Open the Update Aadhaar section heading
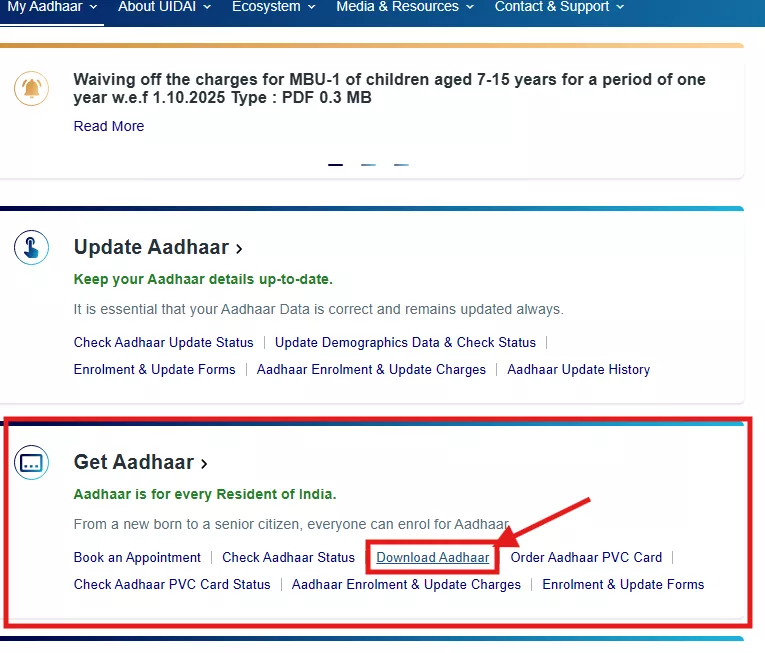The height and width of the screenshot is (653, 765). coord(158,247)
